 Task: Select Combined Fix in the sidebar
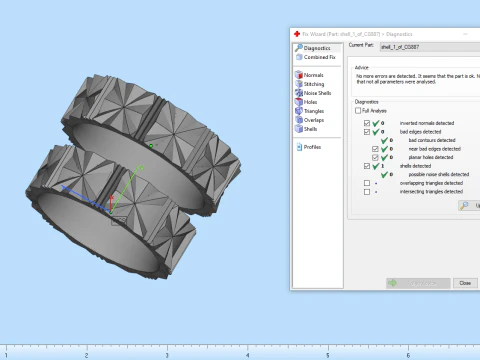(316, 57)
